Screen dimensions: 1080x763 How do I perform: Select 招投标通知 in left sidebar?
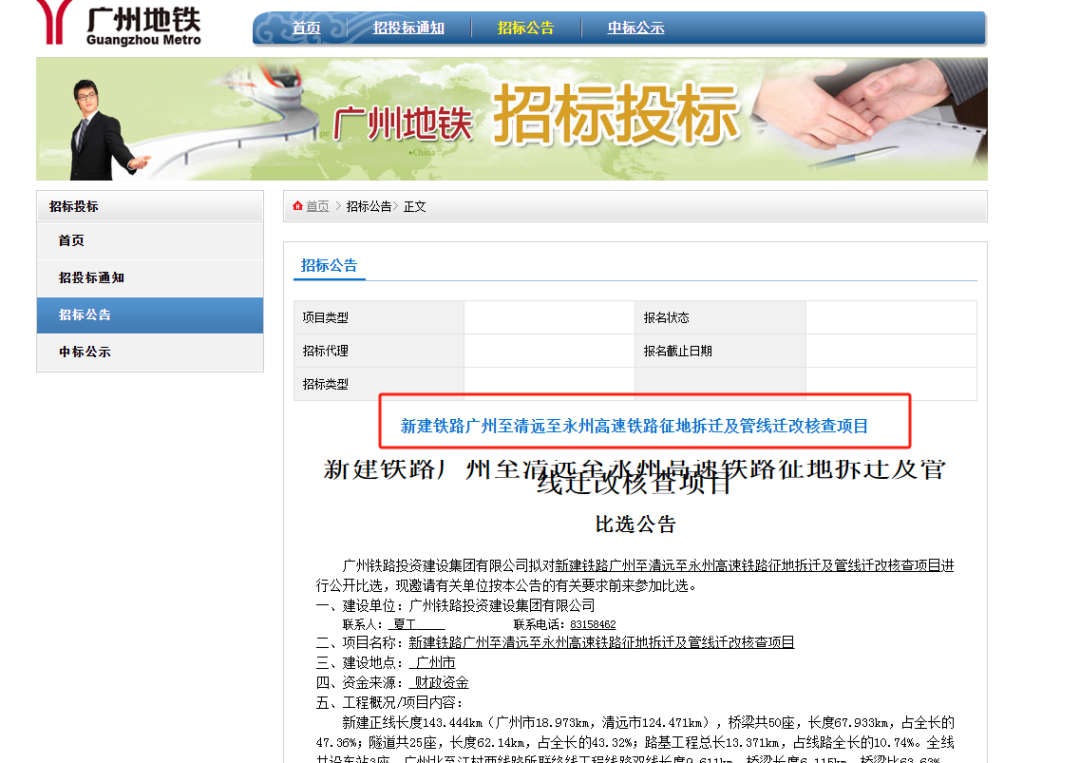click(150, 278)
